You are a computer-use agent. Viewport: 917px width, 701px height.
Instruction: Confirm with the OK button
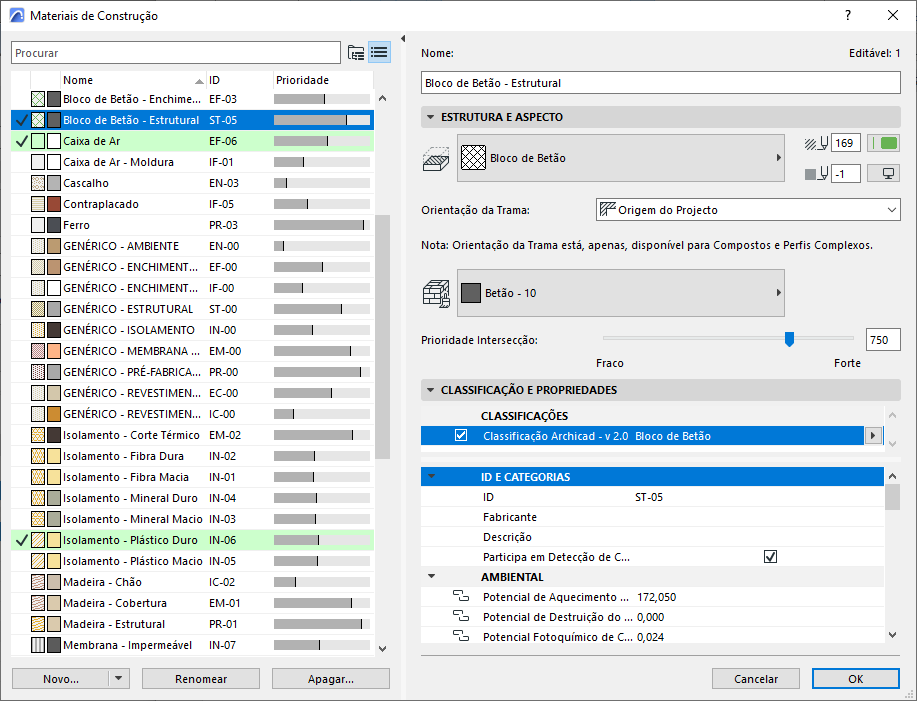tap(856, 679)
